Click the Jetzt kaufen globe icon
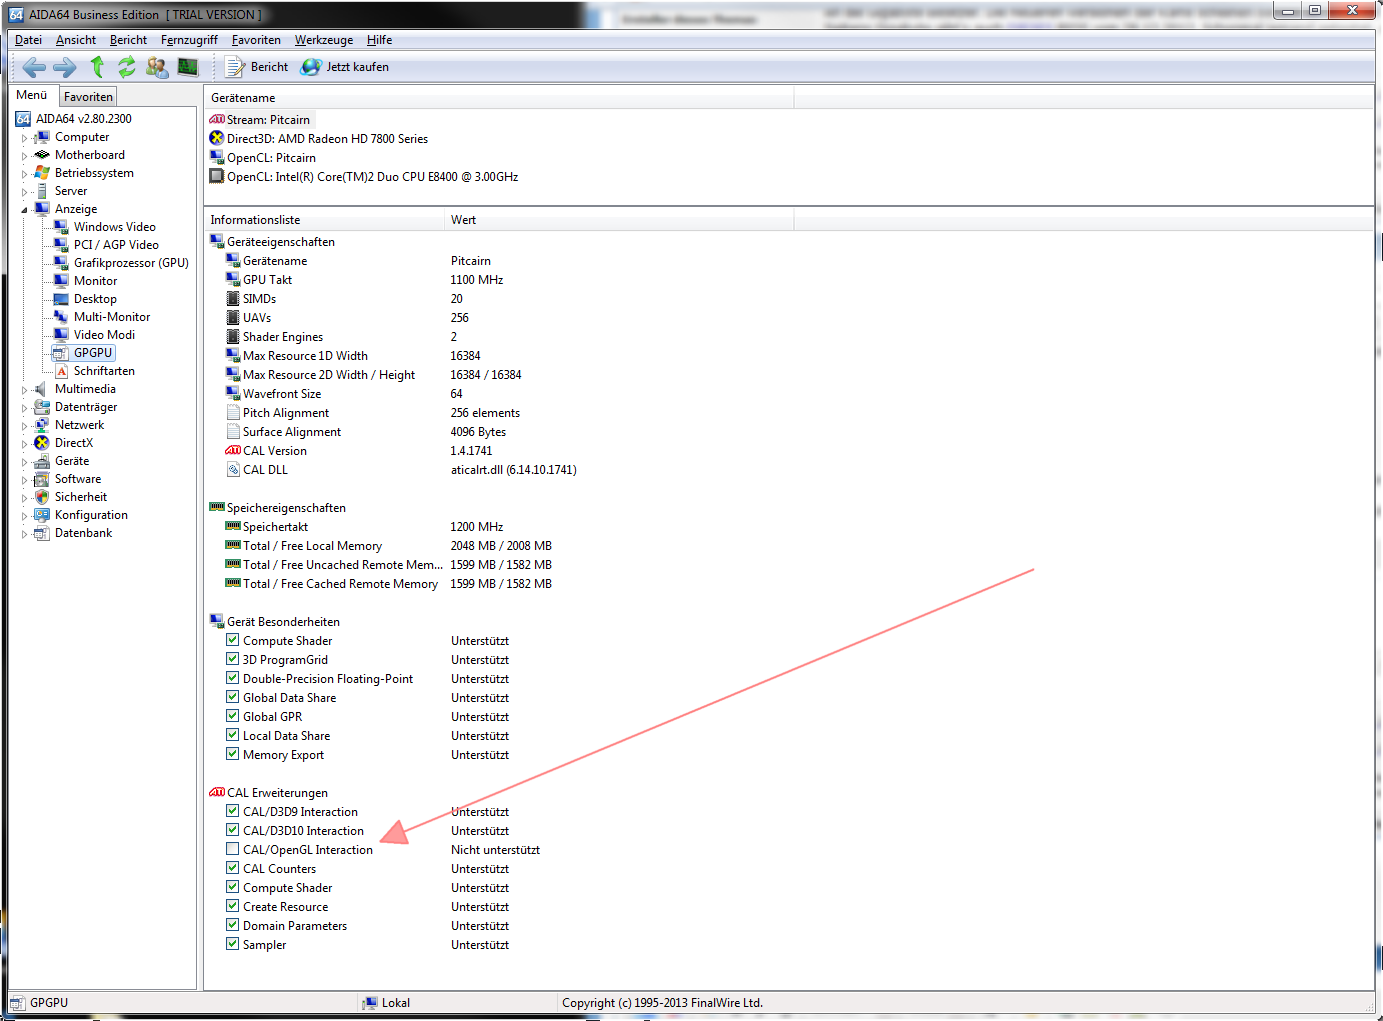The height and width of the screenshot is (1021, 1383). [311, 67]
